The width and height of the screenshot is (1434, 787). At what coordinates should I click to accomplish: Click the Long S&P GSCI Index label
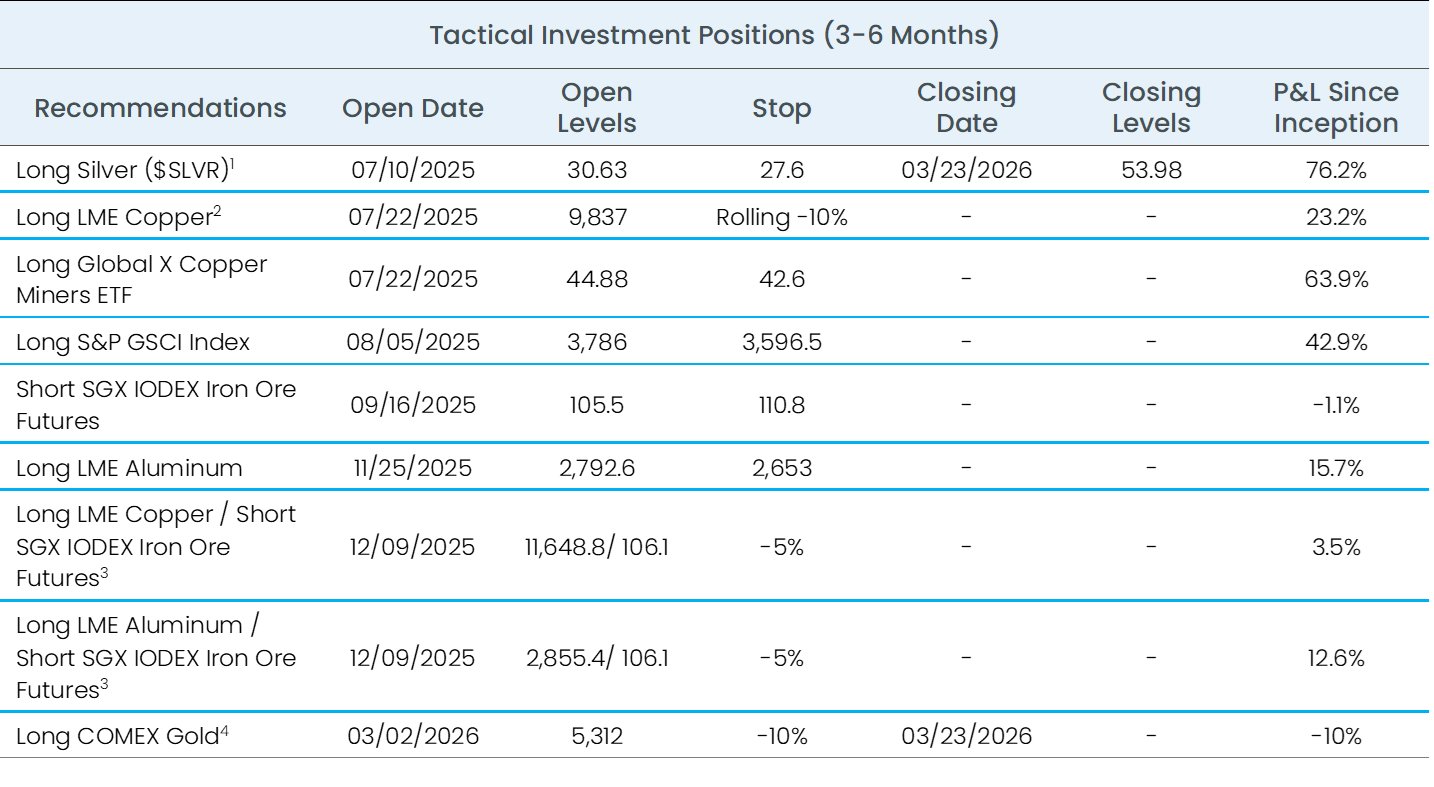point(133,342)
